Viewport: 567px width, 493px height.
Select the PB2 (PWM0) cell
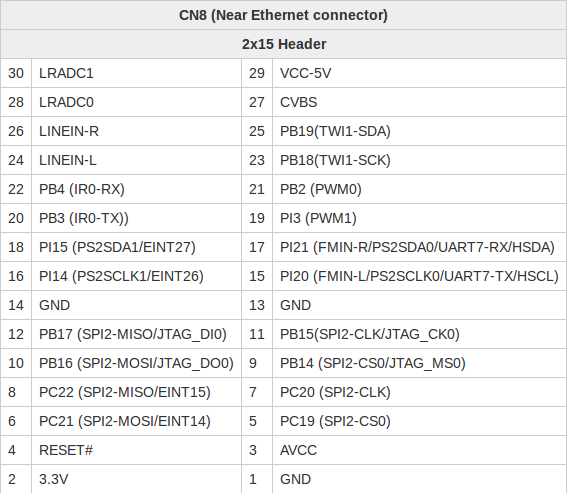[x=419, y=189]
